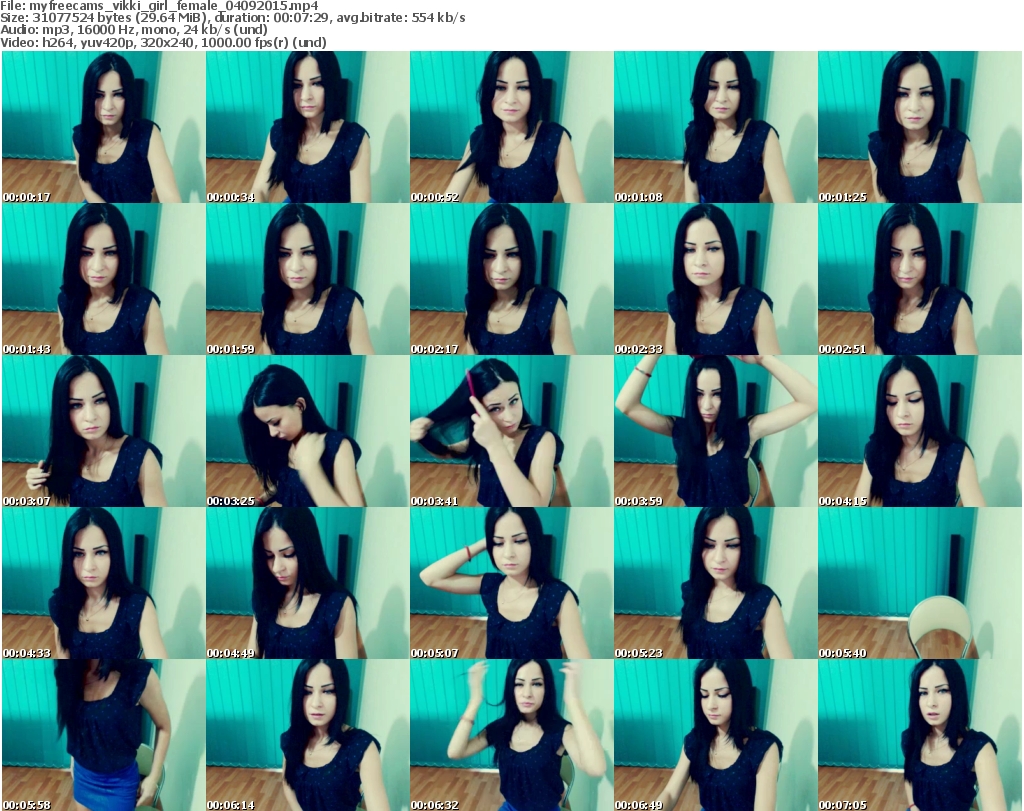
Task: Pick the frame at 00:05:07
Action: (511, 583)
